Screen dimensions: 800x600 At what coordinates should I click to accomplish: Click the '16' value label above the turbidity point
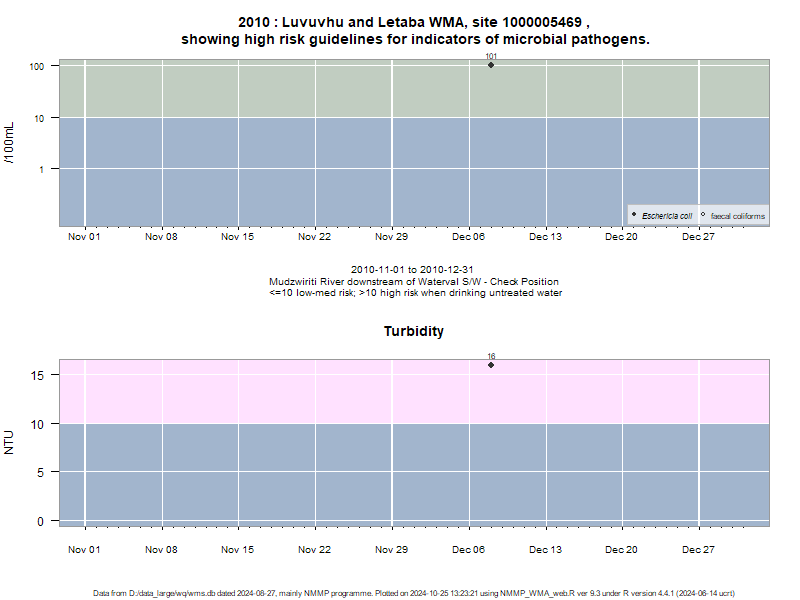point(491,356)
